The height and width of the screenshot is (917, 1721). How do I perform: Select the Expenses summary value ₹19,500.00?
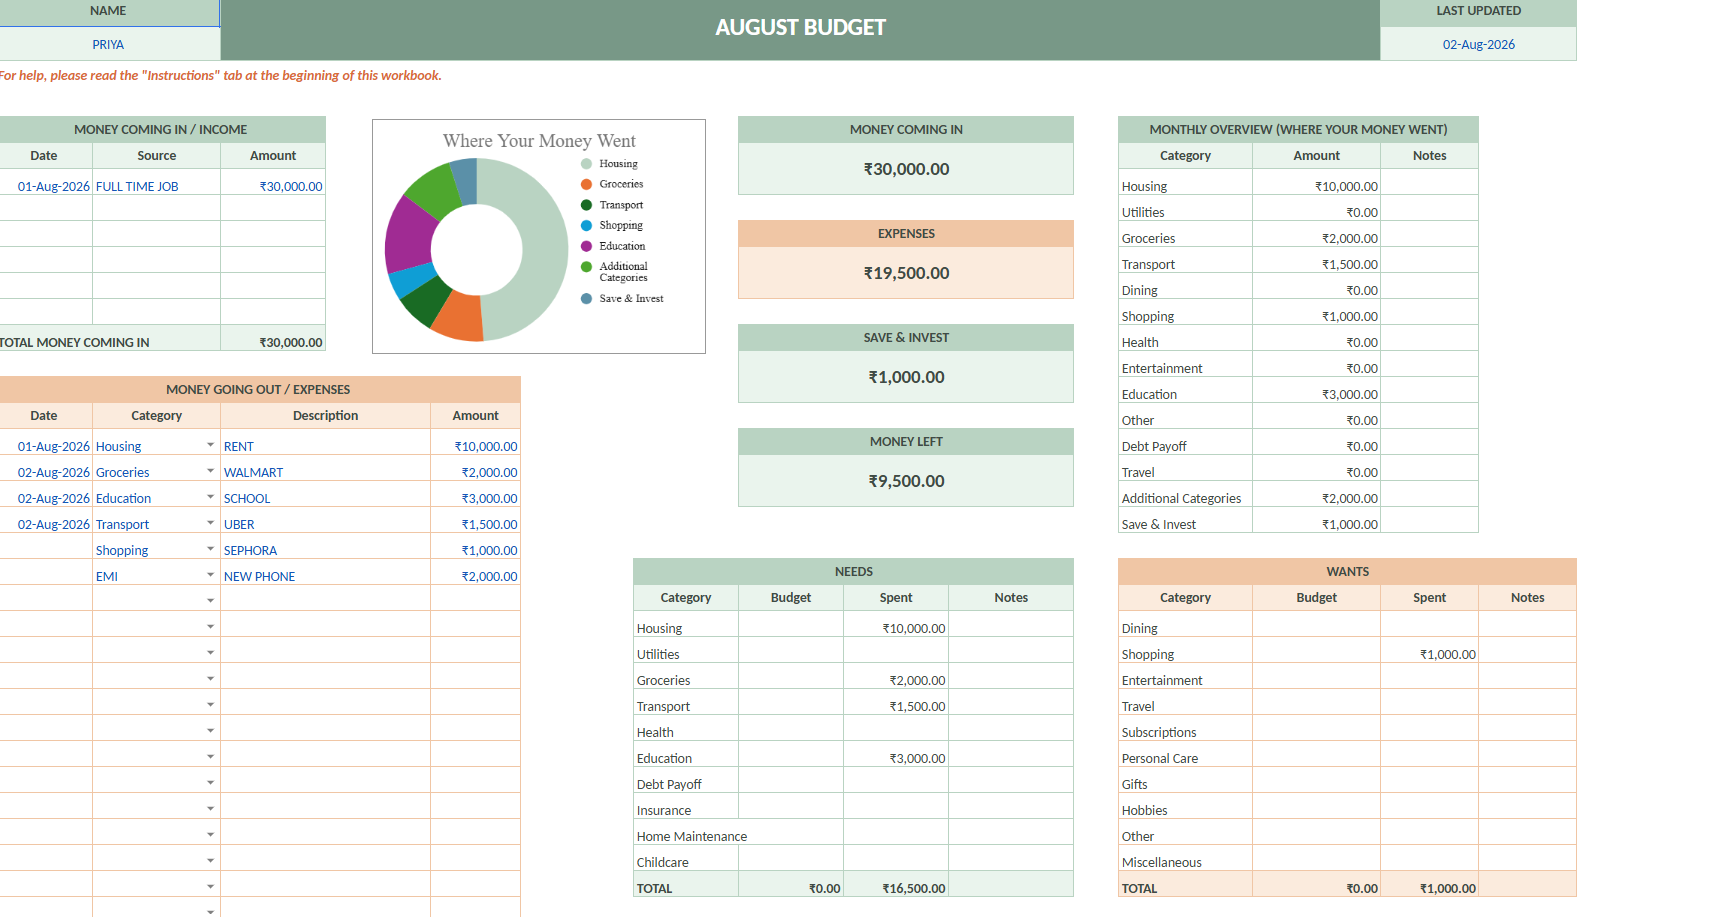point(906,273)
